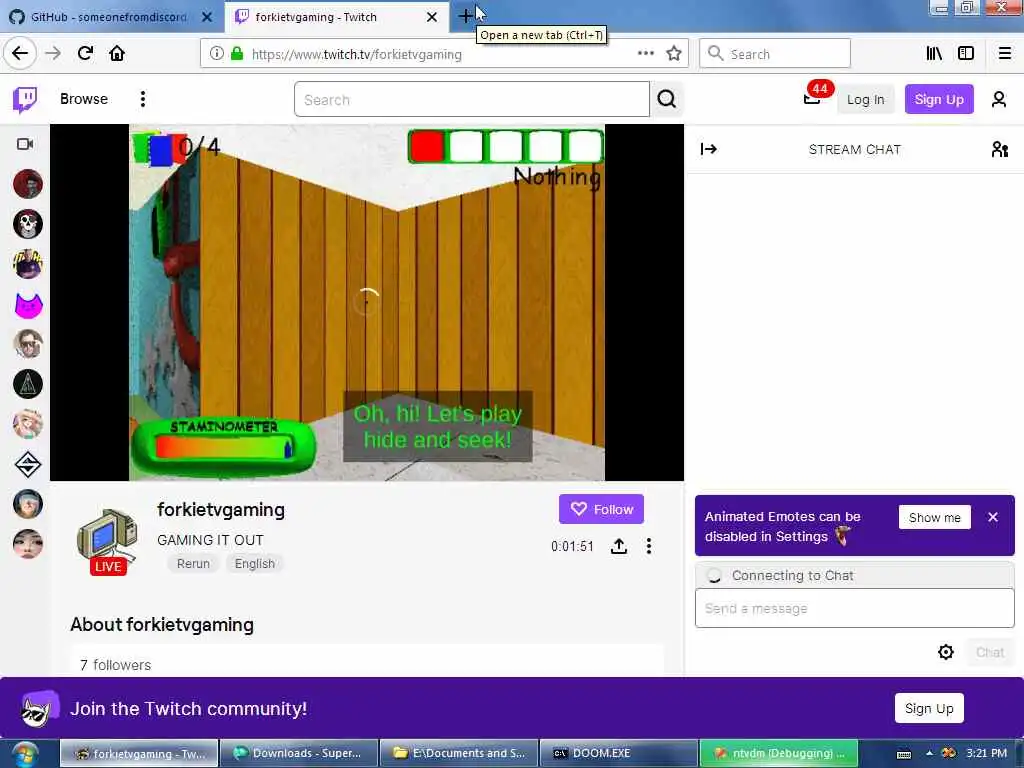Go to Firefox home page icon
The height and width of the screenshot is (768, 1024).
(x=117, y=53)
